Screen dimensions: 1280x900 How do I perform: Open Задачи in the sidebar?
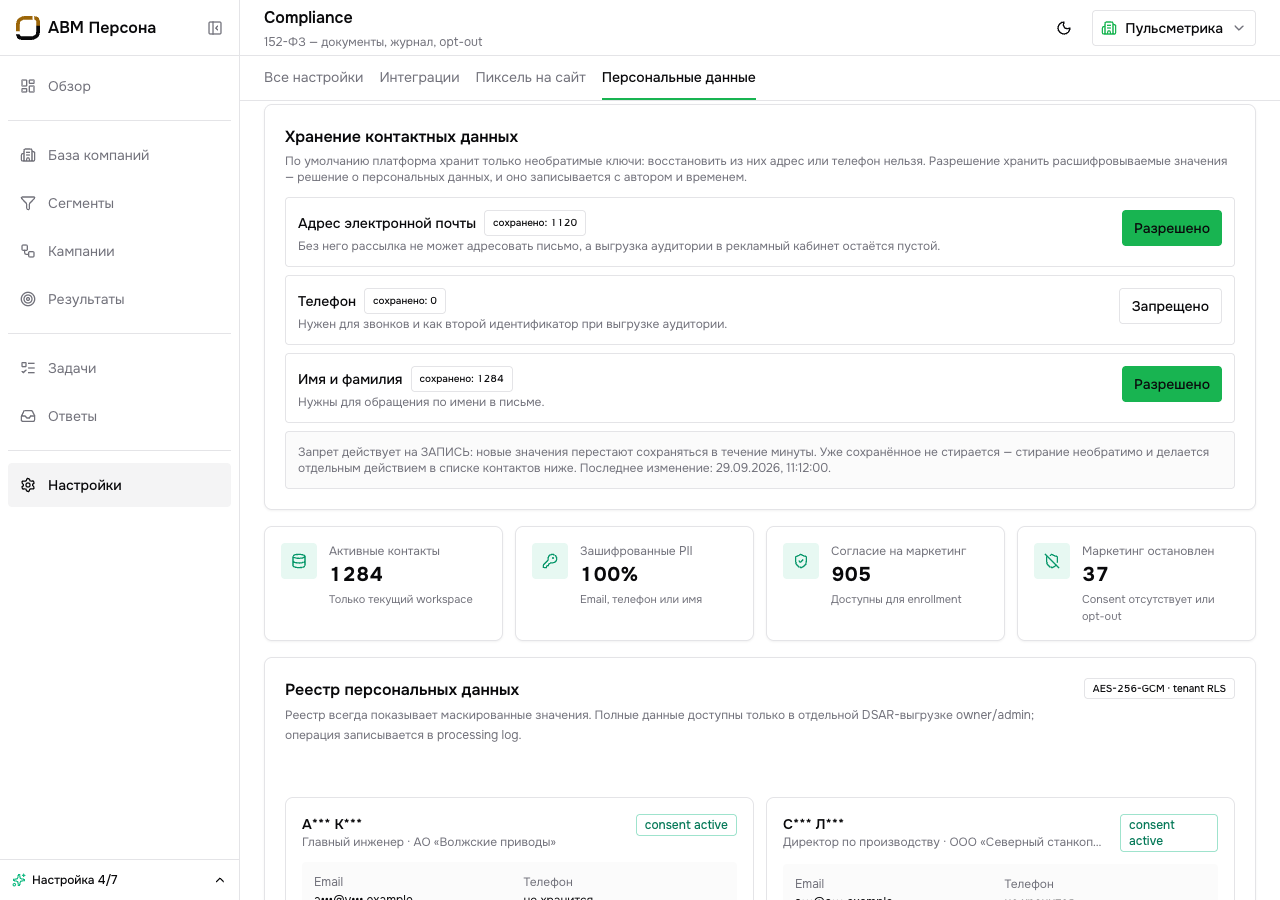119,368
